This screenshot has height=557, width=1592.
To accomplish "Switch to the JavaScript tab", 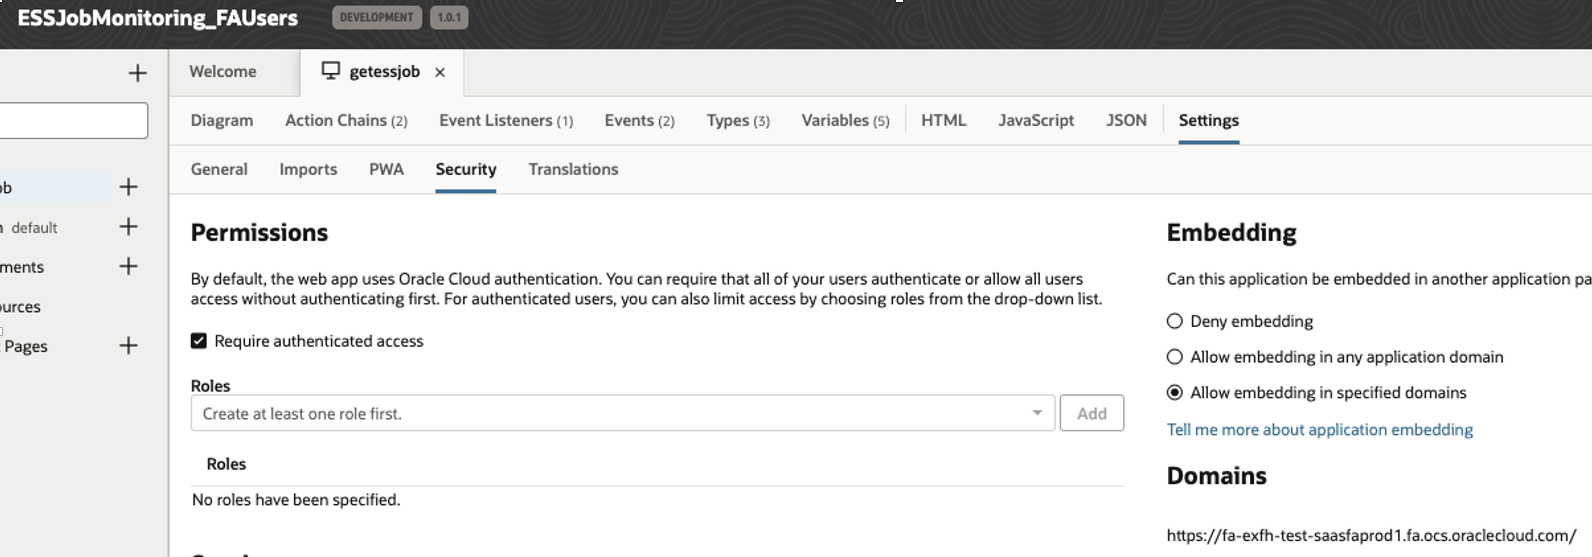I will pyautogui.click(x=1036, y=120).
